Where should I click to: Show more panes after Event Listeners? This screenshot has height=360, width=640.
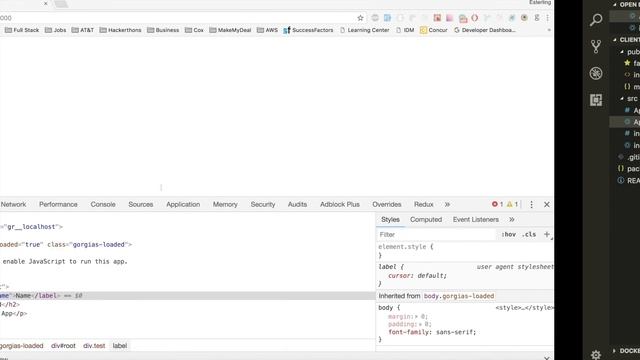click(512, 220)
